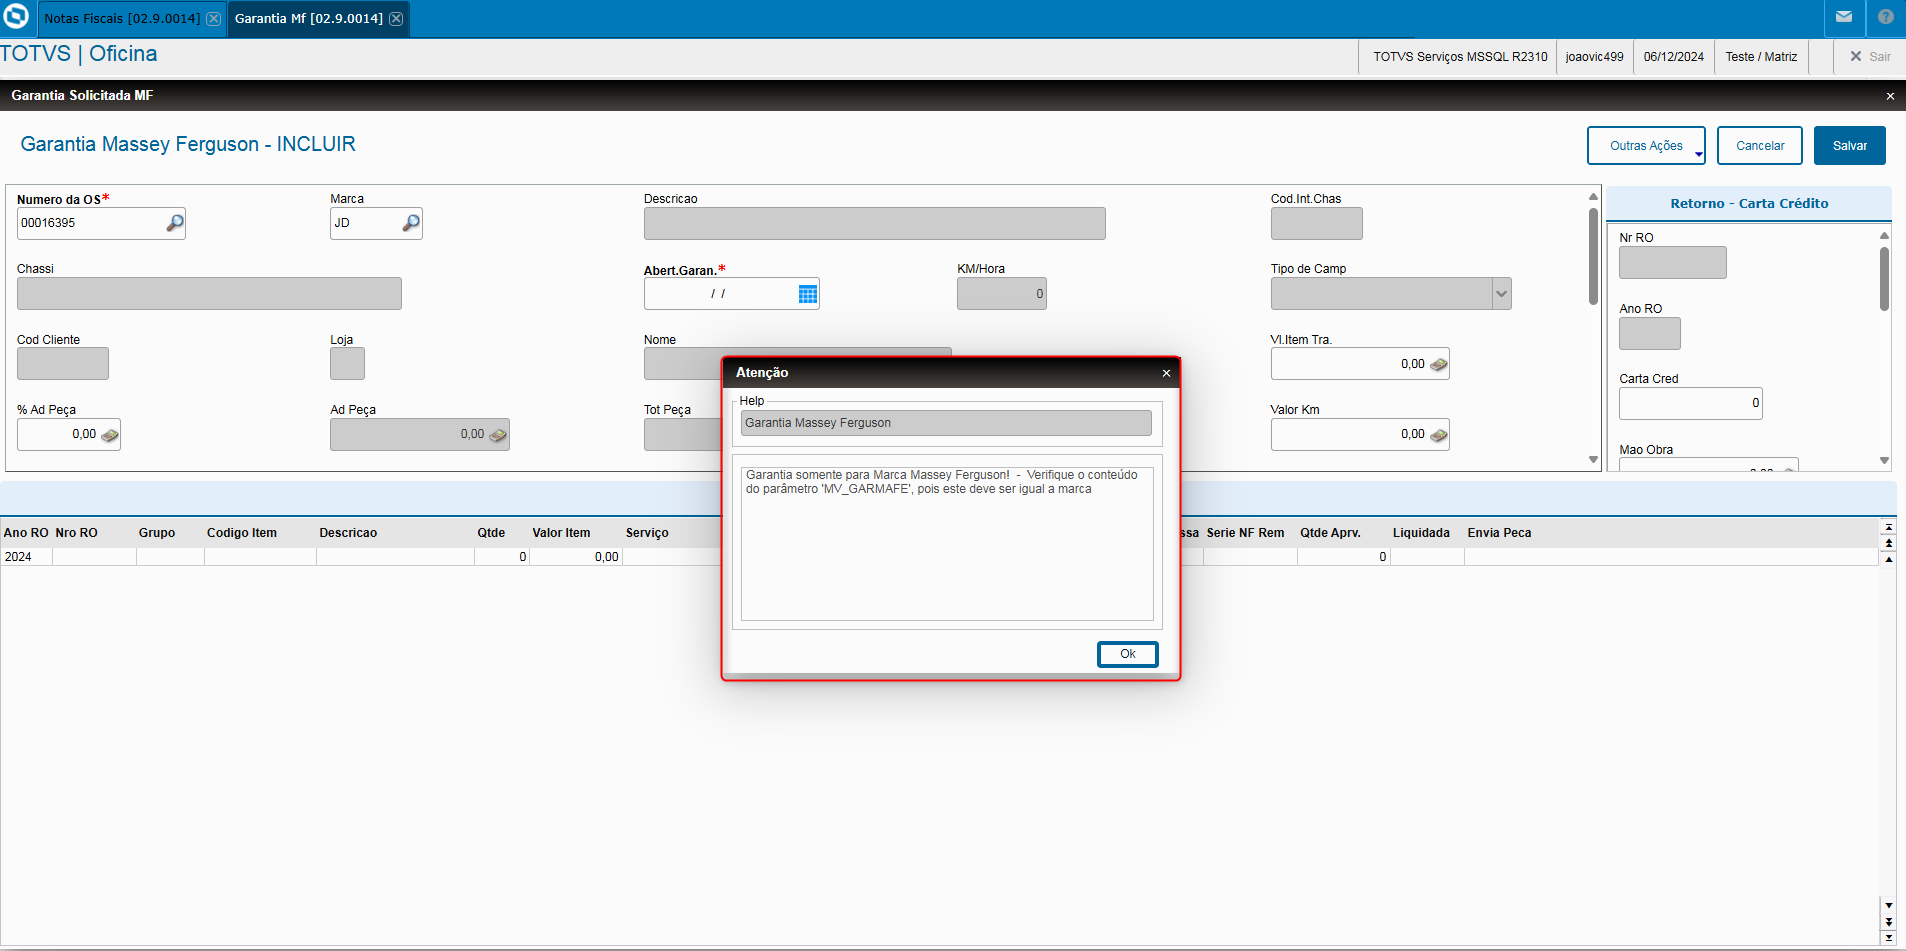Click OK in the Atenção dialog

[x=1128, y=654]
